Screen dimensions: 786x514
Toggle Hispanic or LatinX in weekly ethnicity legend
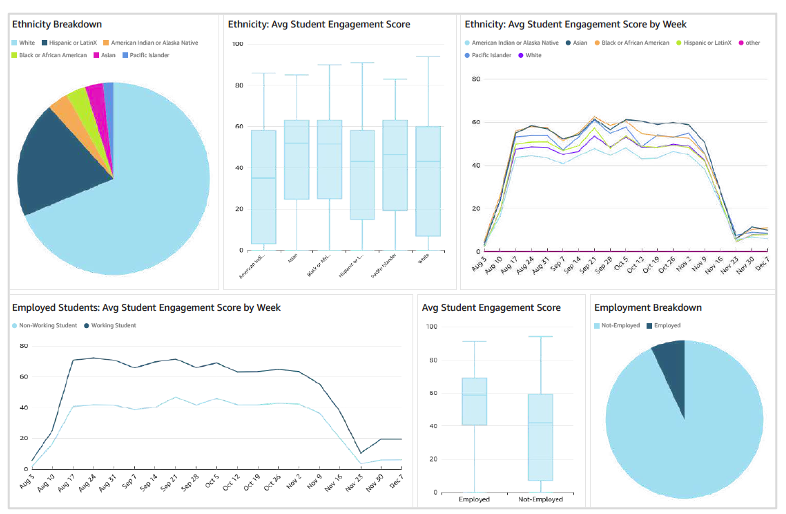pos(704,43)
